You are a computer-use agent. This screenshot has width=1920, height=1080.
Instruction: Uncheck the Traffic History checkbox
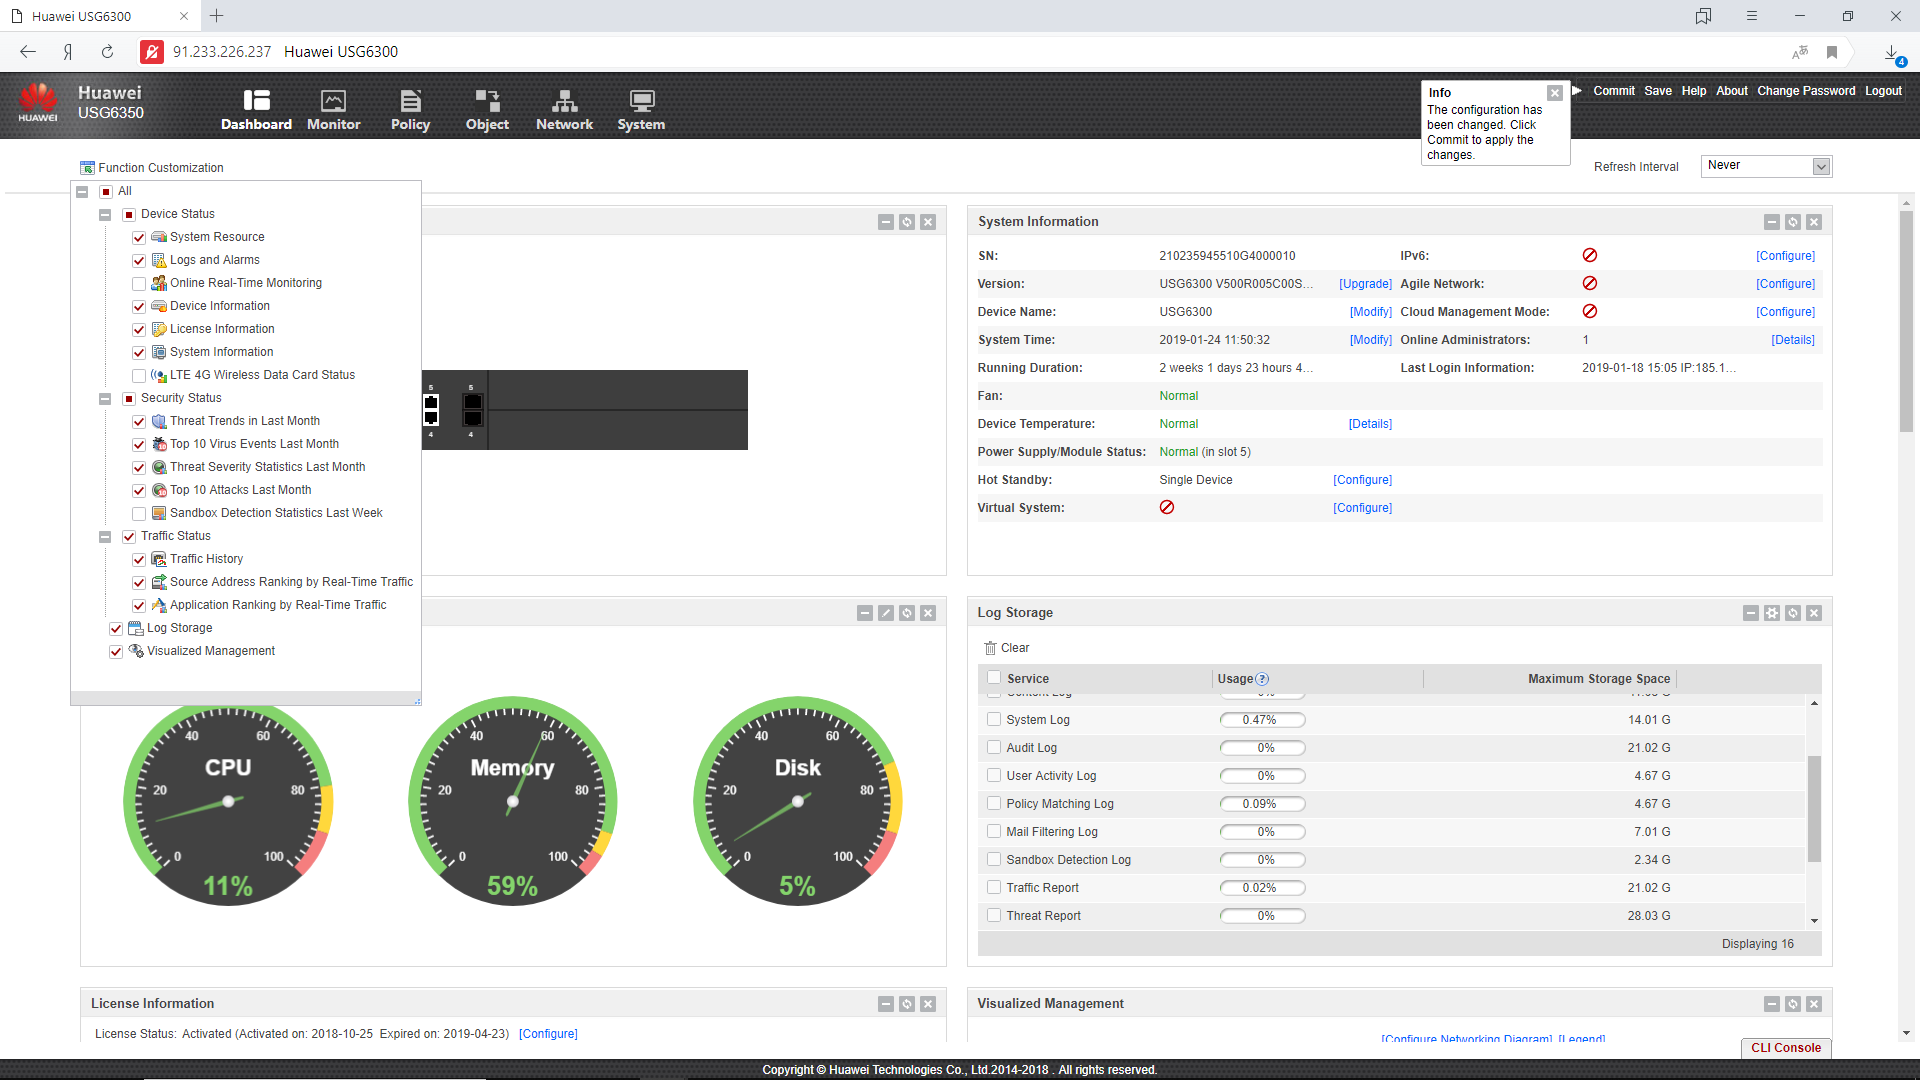(x=139, y=560)
